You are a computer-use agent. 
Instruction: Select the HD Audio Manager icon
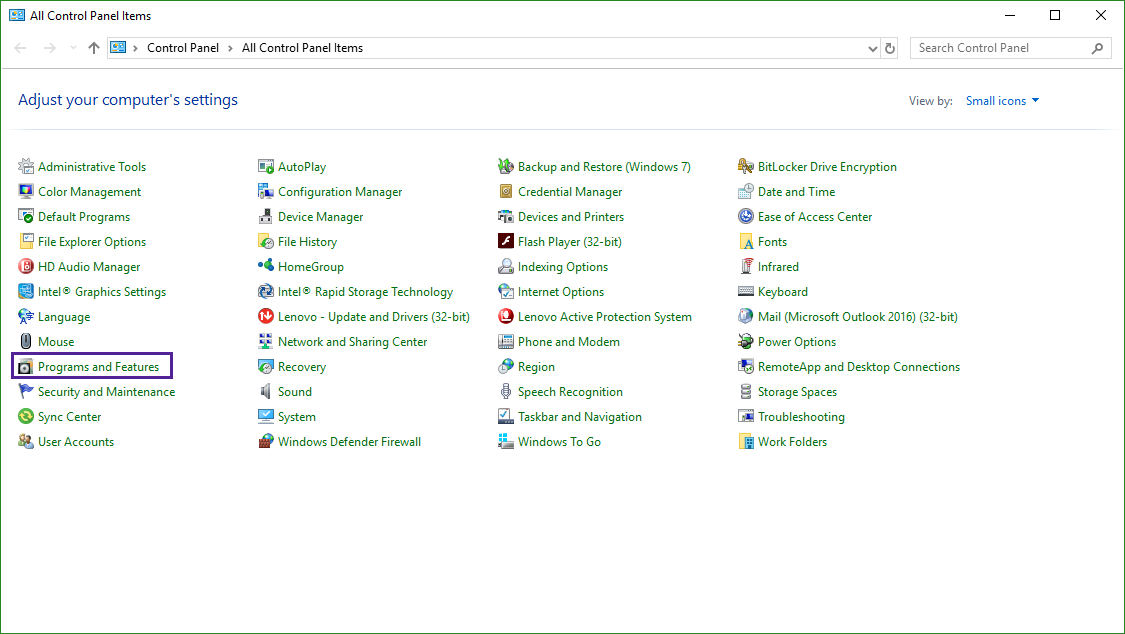26,267
